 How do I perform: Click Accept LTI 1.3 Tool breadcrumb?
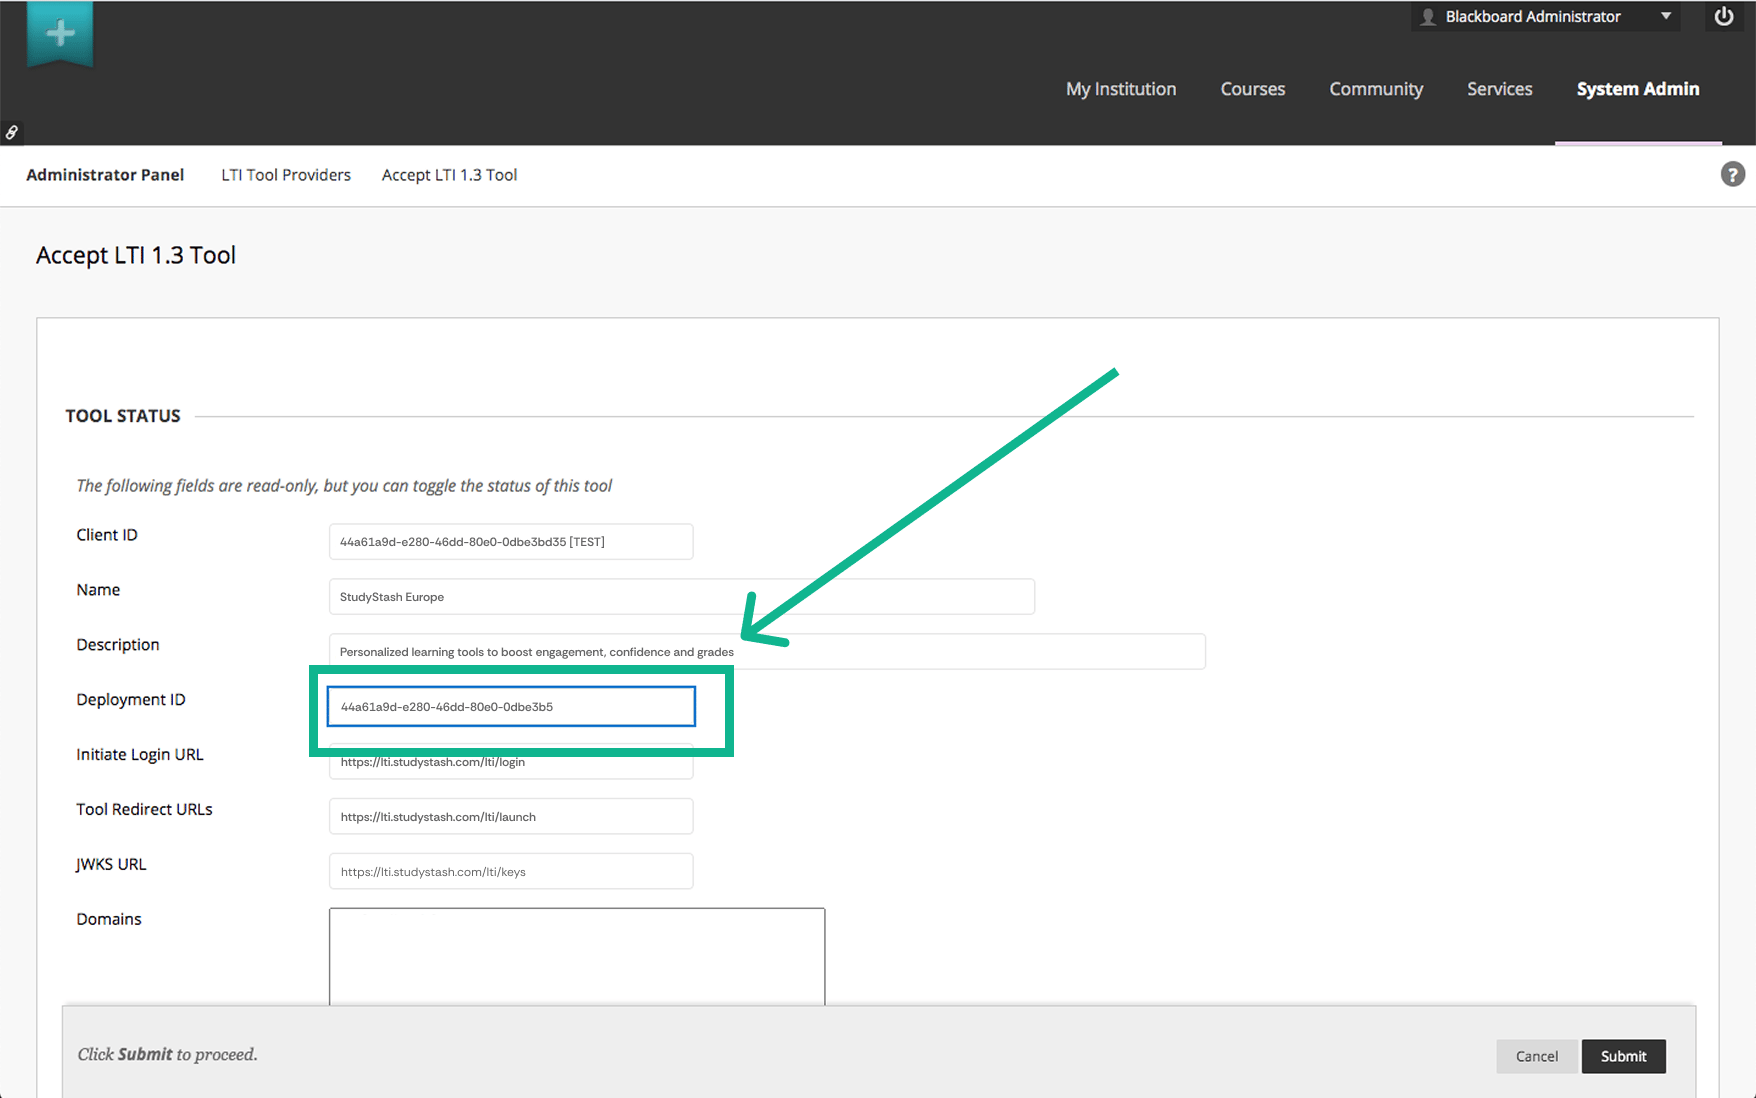450,175
